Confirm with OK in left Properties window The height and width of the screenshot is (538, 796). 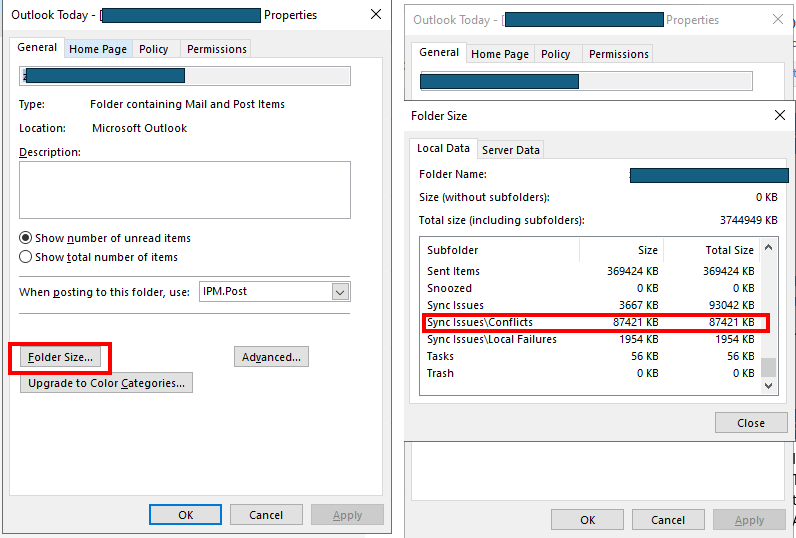point(185,515)
